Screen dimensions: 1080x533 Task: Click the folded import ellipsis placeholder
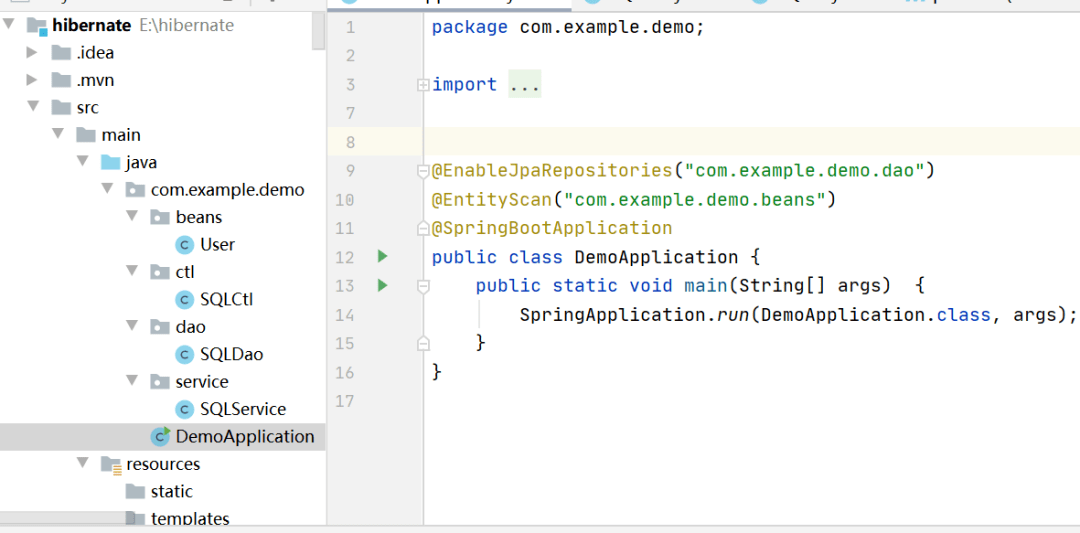pyautogui.click(x=524, y=85)
